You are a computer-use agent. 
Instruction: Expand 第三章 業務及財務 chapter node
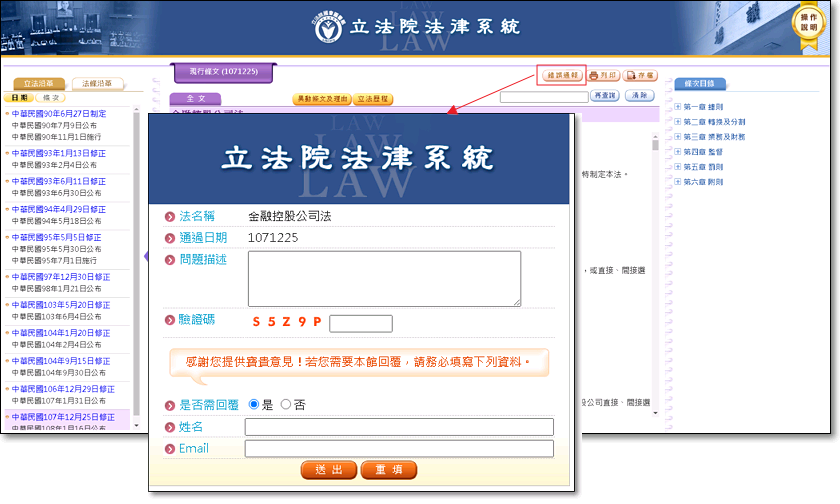678,137
